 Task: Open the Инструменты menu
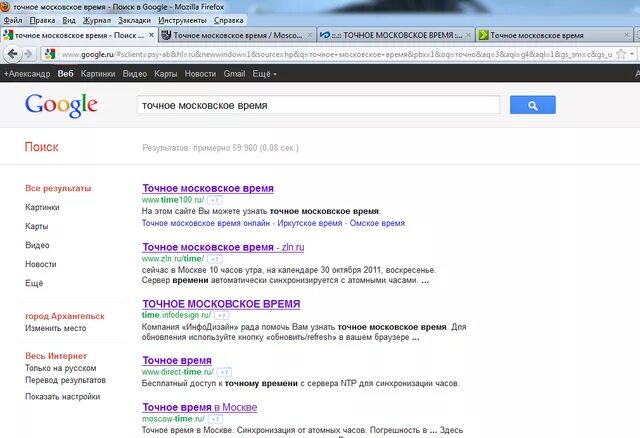point(182,20)
